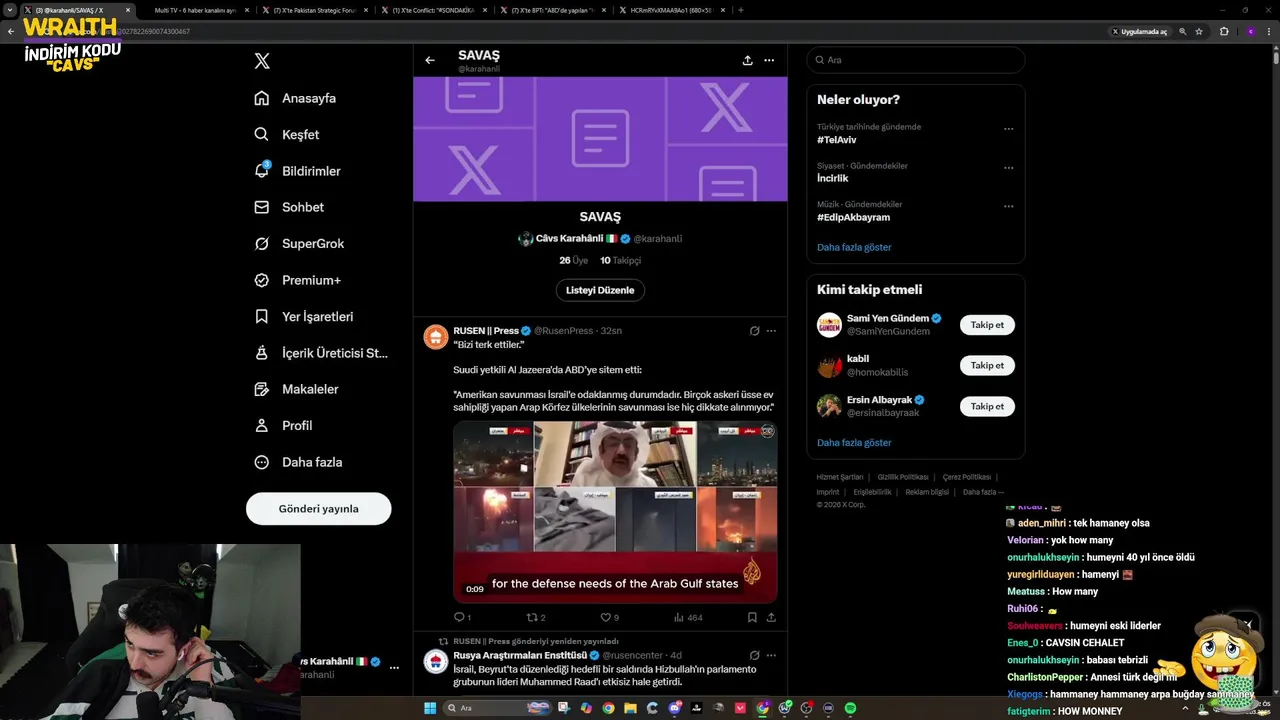The image size is (1280, 720).
Task: Open Keşfet search page
Action: click(x=287, y=134)
